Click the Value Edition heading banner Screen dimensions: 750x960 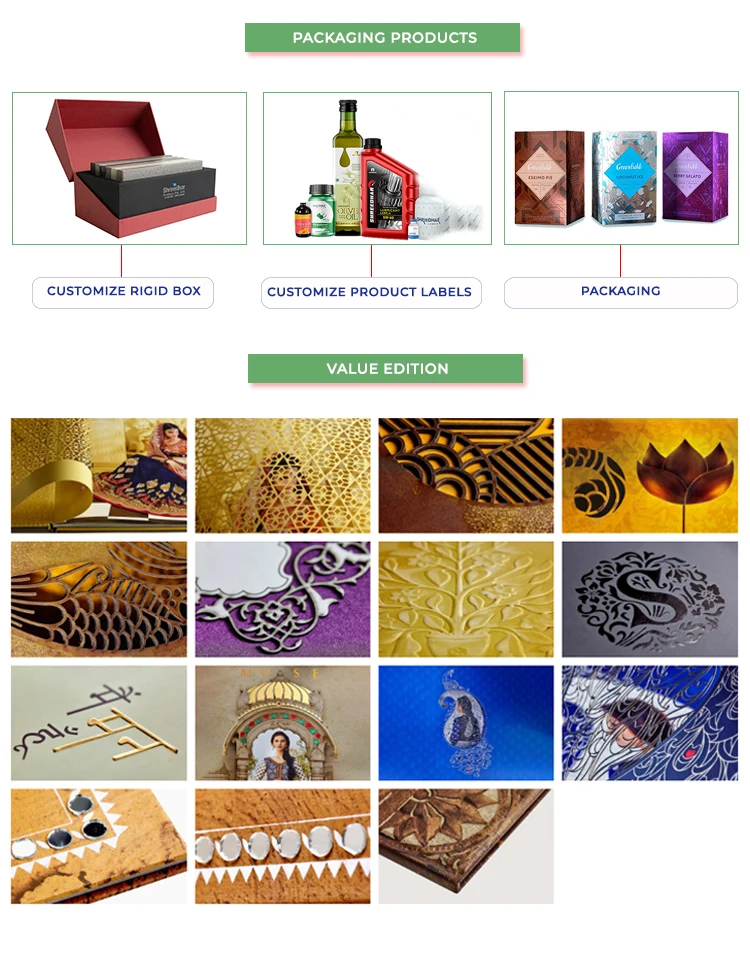coord(386,369)
